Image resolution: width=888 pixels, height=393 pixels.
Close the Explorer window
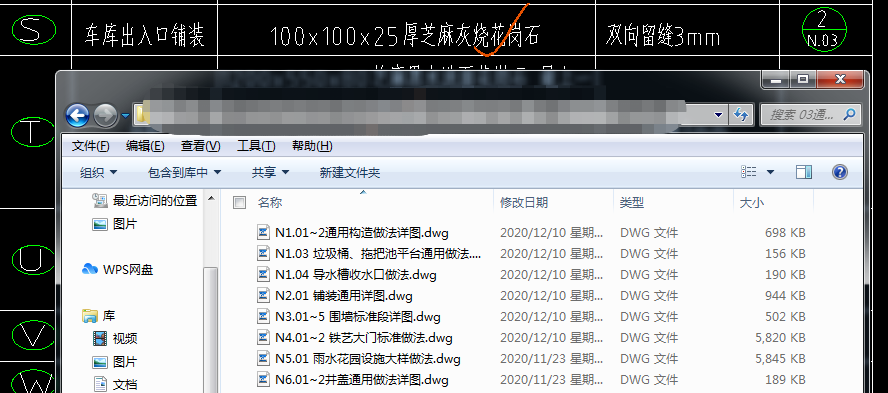pos(840,80)
